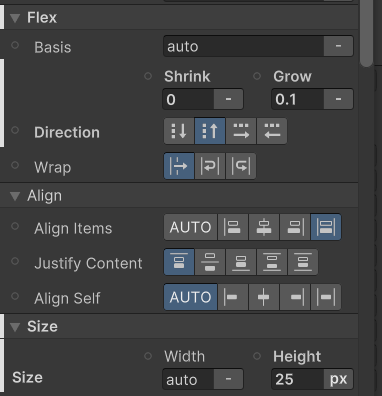Image resolution: width=382 pixels, height=396 pixels.
Task: Set Justify Content to flex-end
Action: pos(241,262)
